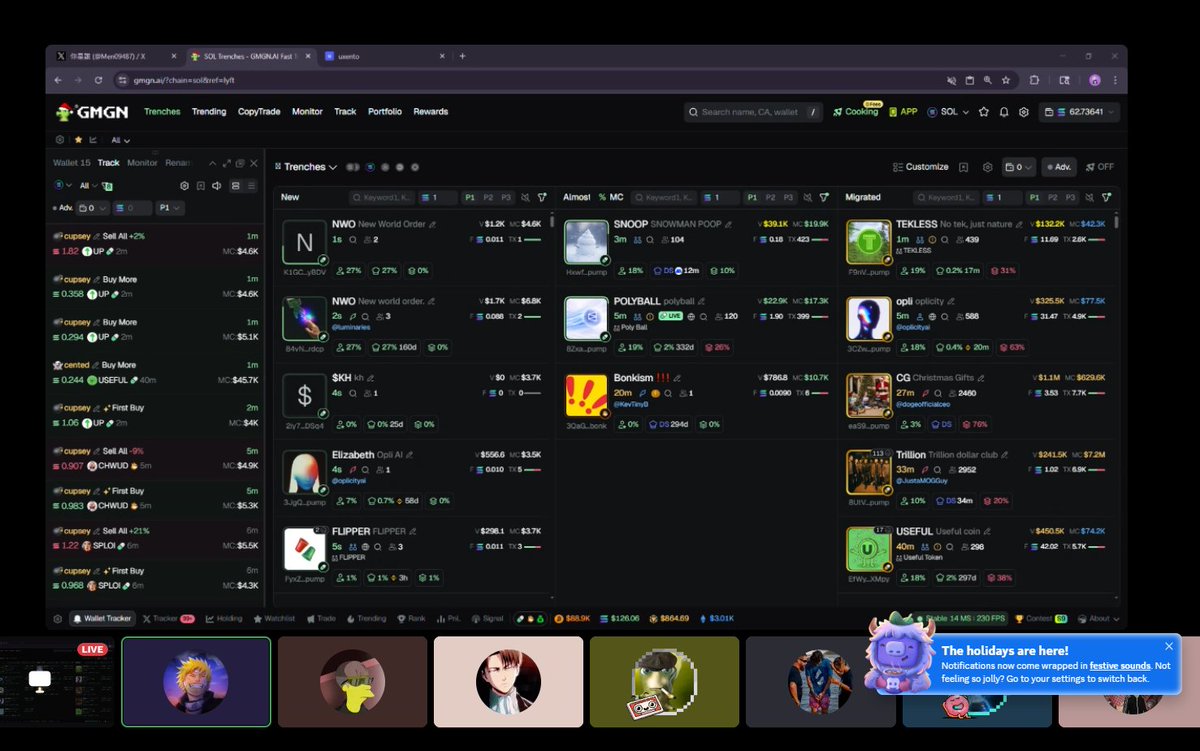Open P1 preset dropdown in wallet panel
This screenshot has height=751, width=1200.
tap(170, 208)
